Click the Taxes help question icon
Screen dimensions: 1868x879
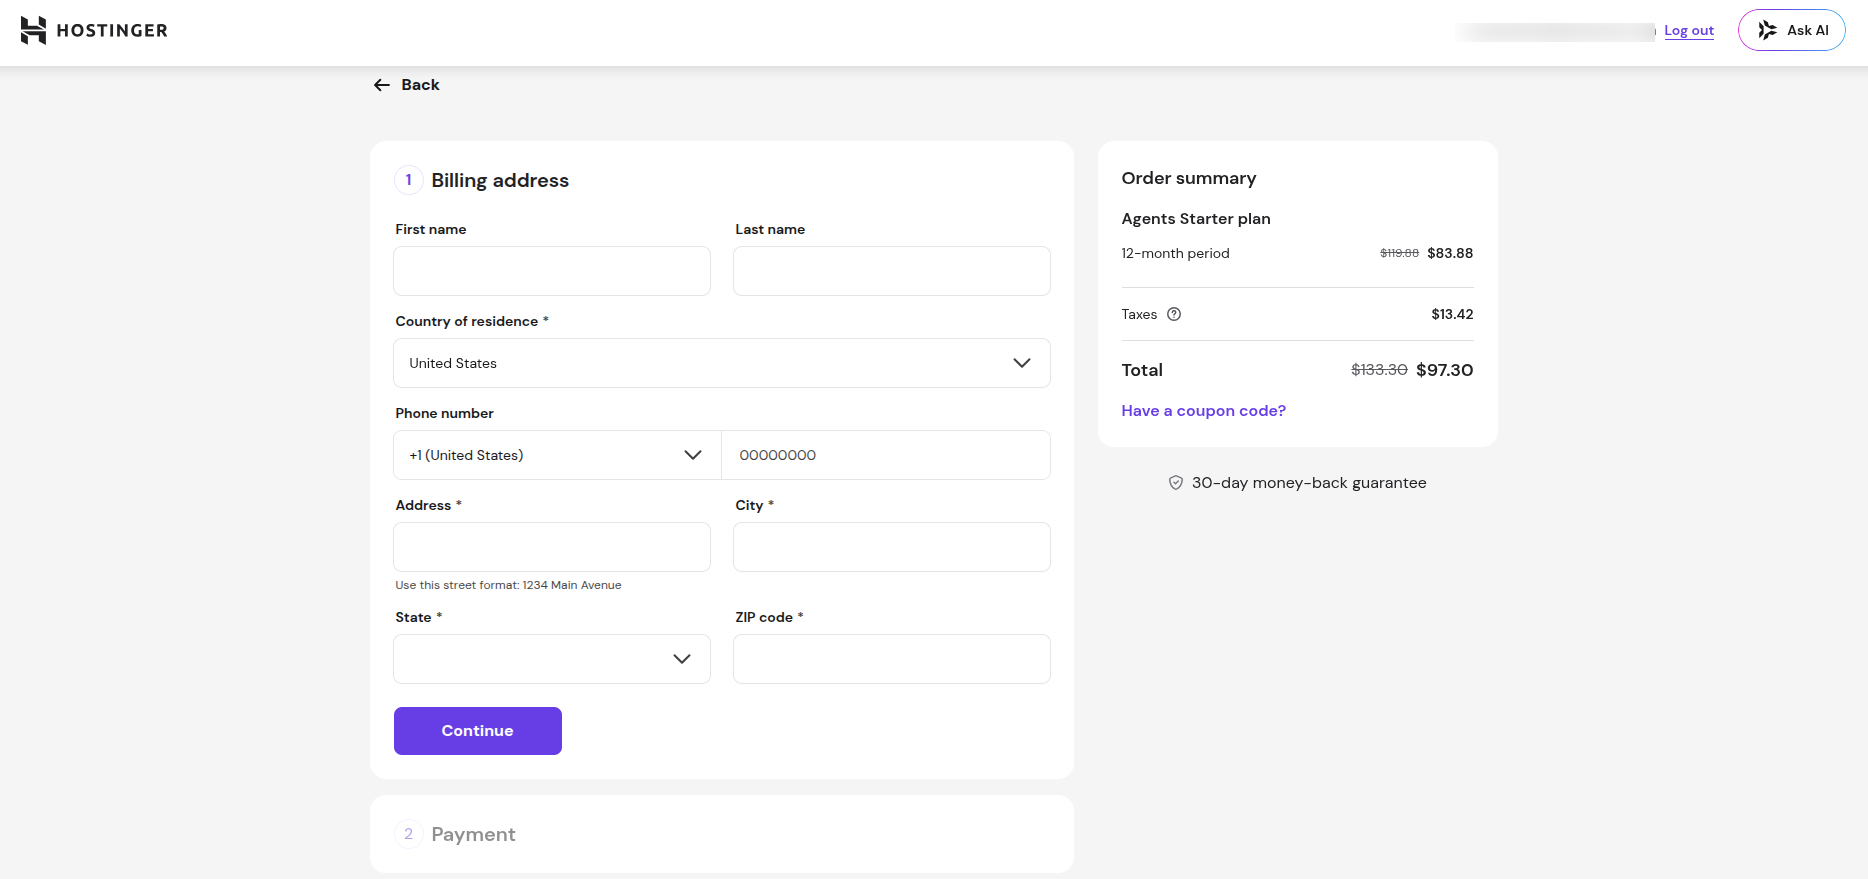click(1174, 314)
